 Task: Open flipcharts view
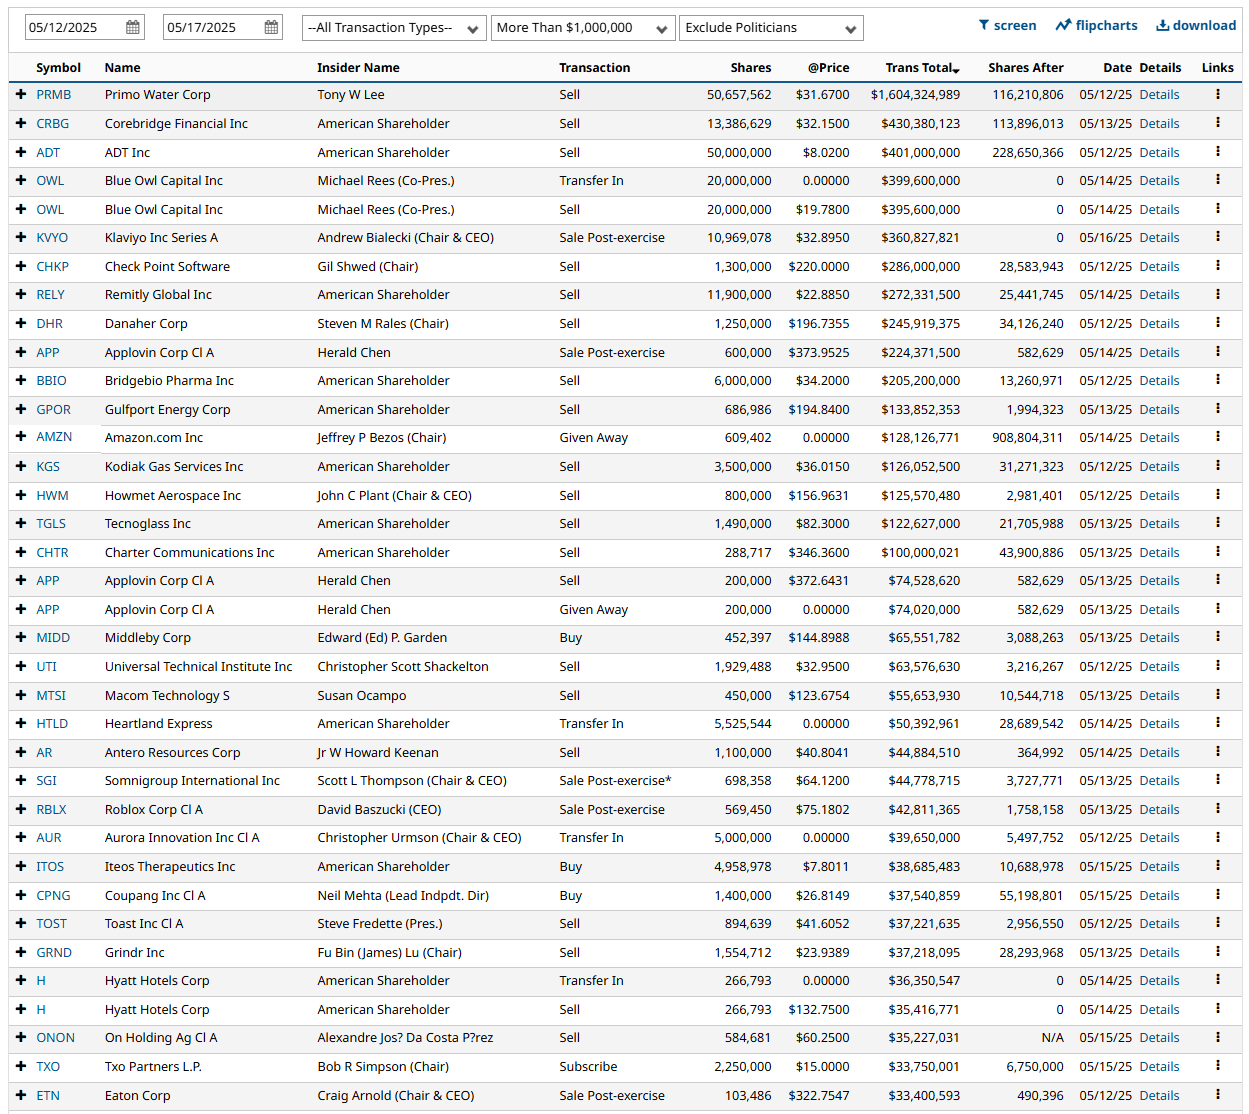pos(1096,25)
